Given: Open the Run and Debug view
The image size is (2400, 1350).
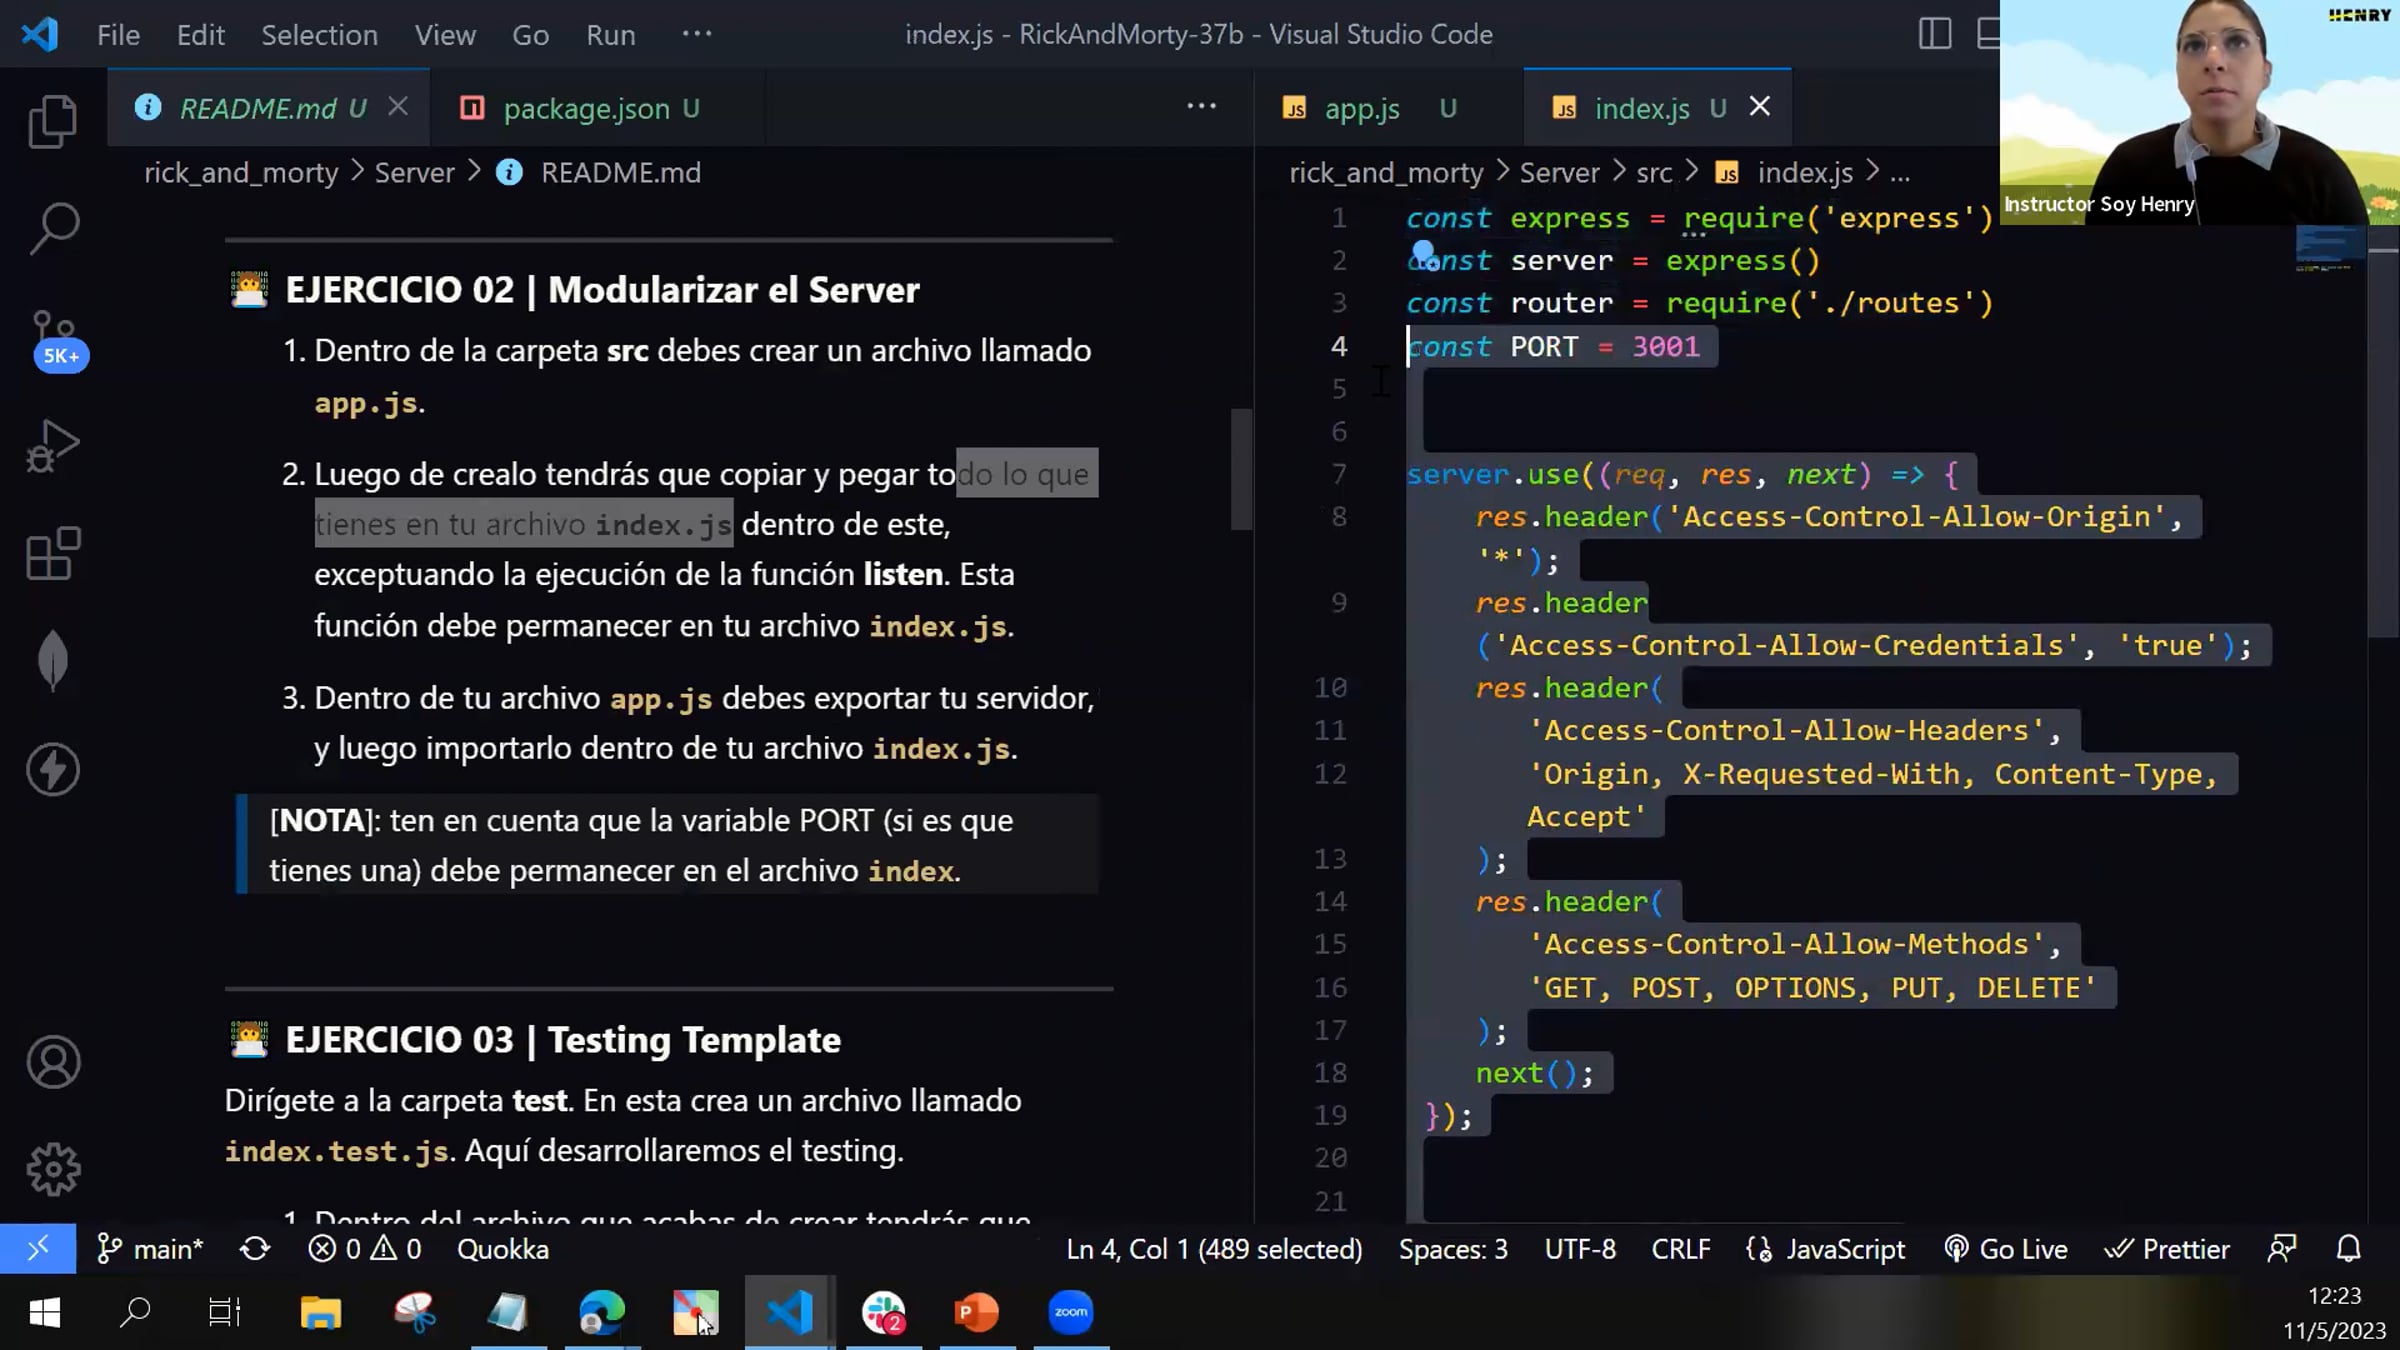Looking at the screenshot, I should tap(53, 446).
